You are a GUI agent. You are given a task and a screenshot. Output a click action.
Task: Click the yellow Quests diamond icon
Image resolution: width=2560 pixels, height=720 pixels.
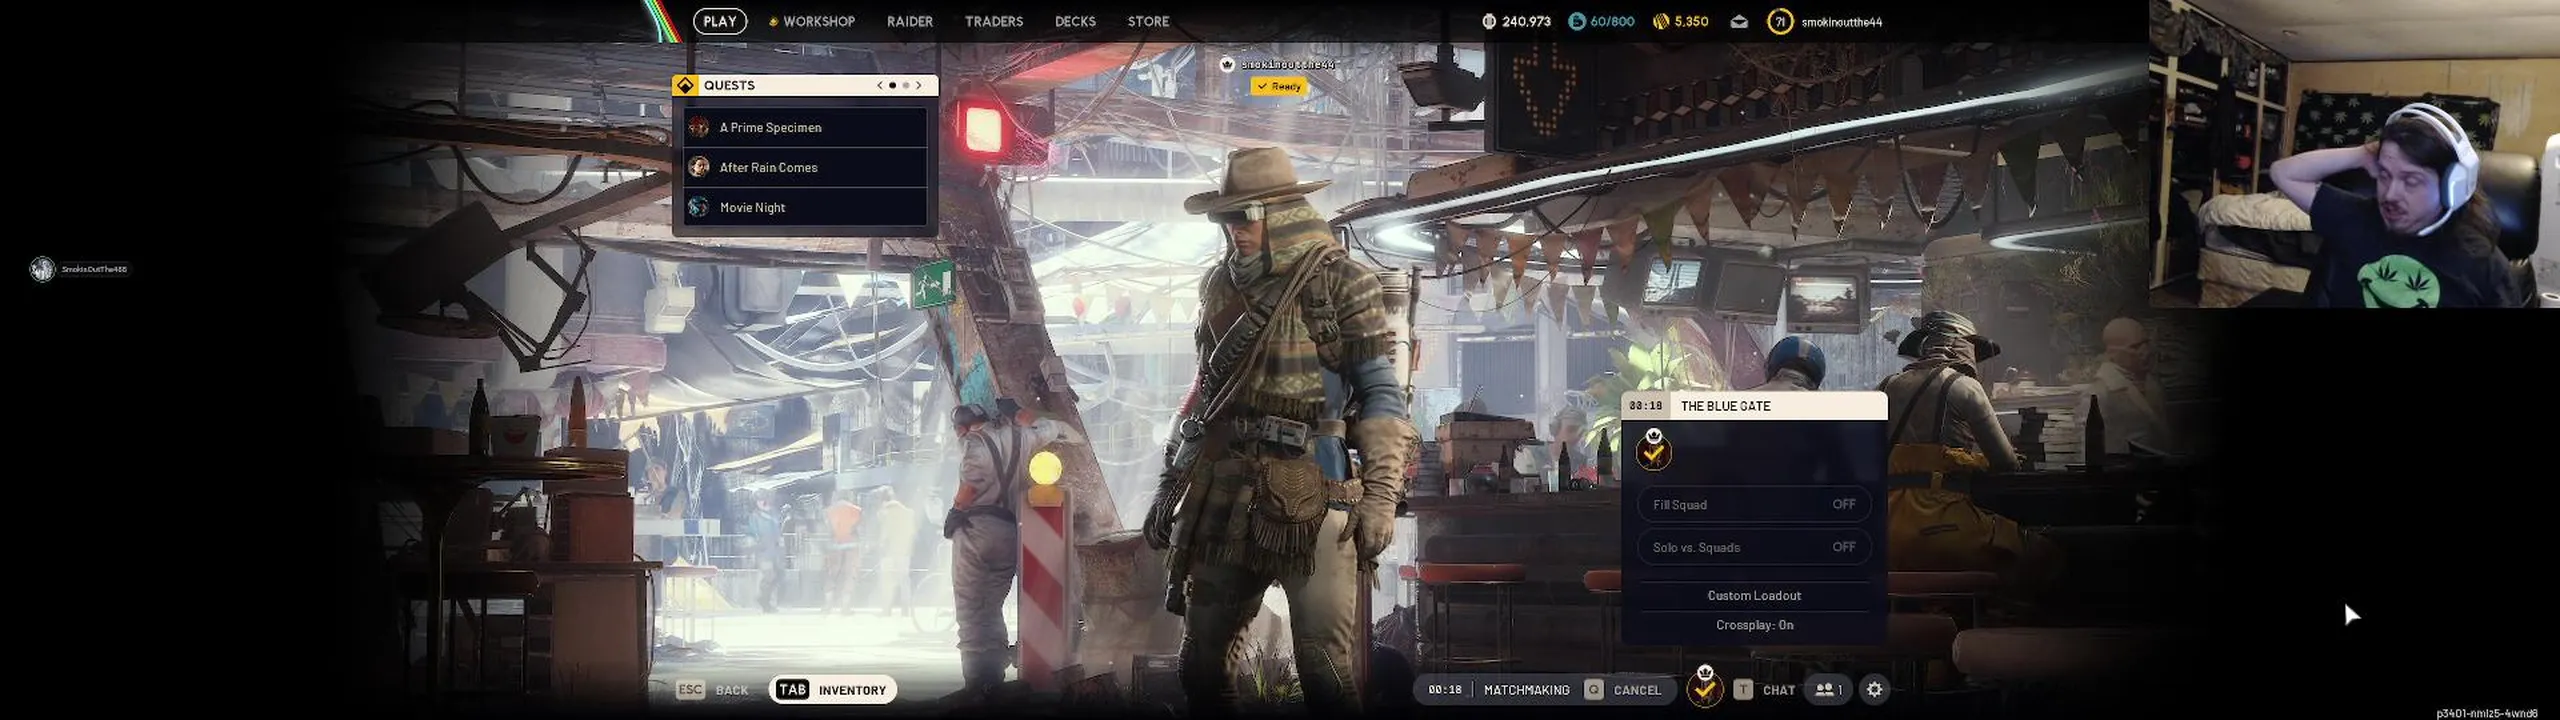click(x=685, y=85)
